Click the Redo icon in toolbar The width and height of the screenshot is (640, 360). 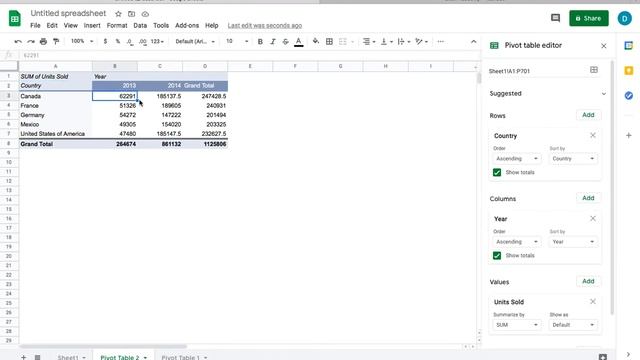(31, 42)
